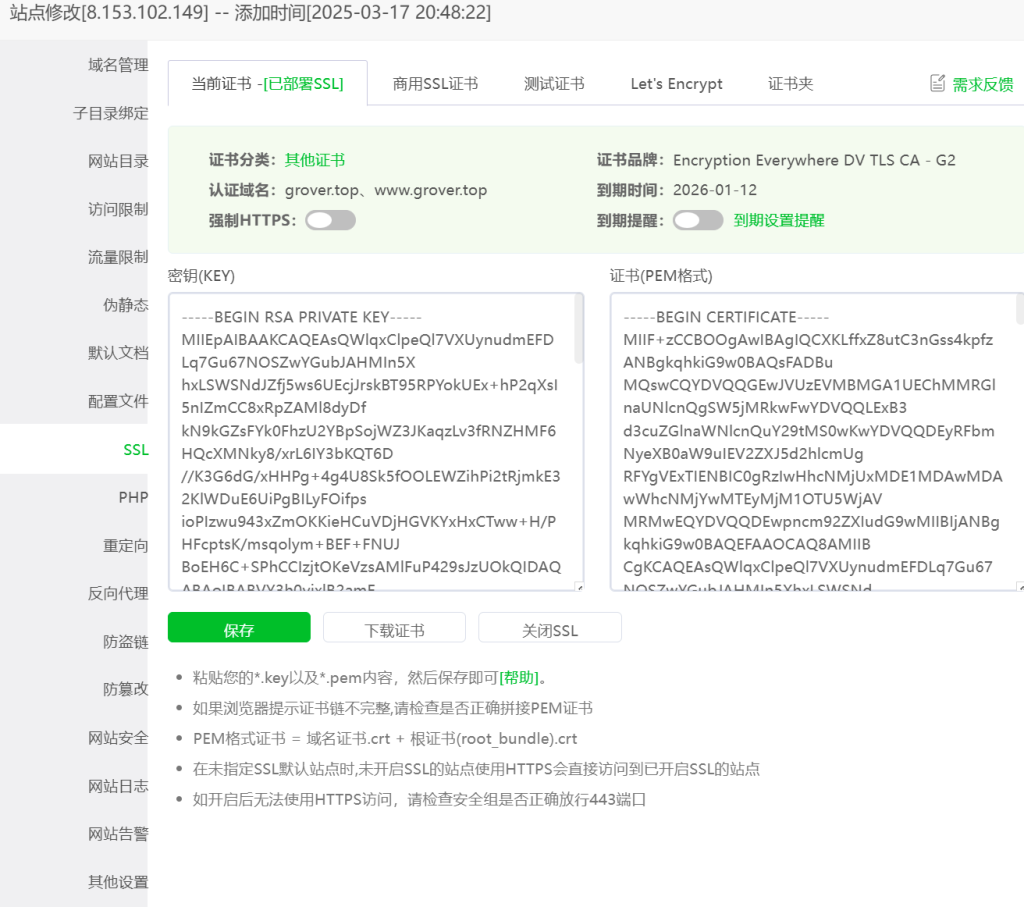The image size is (1024, 907).
Task: Enable the 强制HTTPS toggle
Action: [x=330, y=219]
